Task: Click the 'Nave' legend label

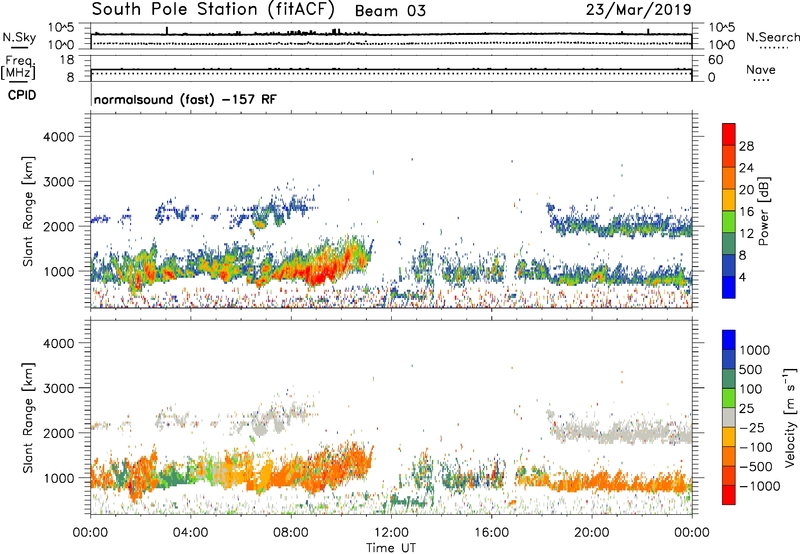Action: pyautogui.click(x=761, y=70)
